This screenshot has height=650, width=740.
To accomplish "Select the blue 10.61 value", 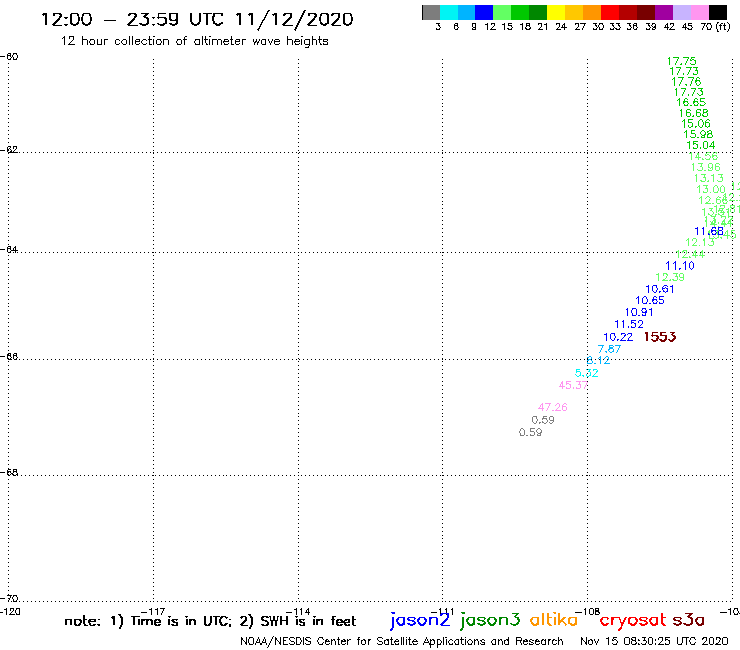I will [x=660, y=289].
